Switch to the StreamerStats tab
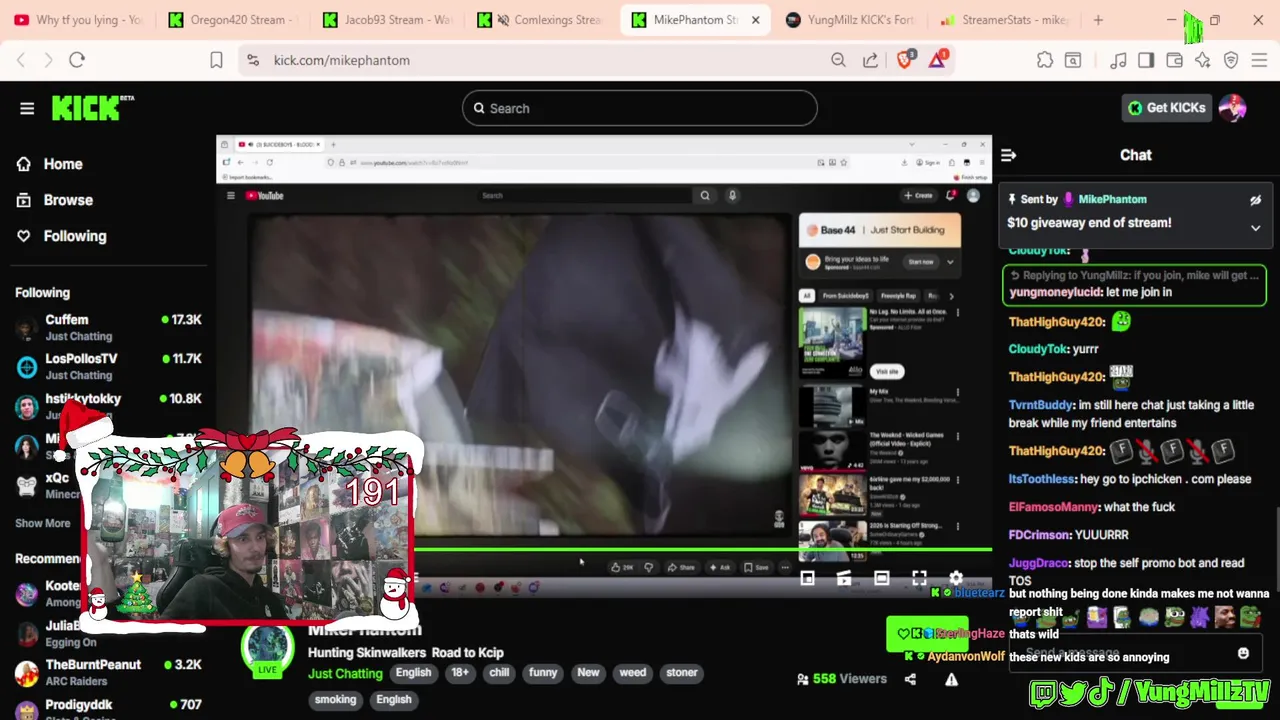The height and width of the screenshot is (720, 1280). click(x=1004, y=20)
